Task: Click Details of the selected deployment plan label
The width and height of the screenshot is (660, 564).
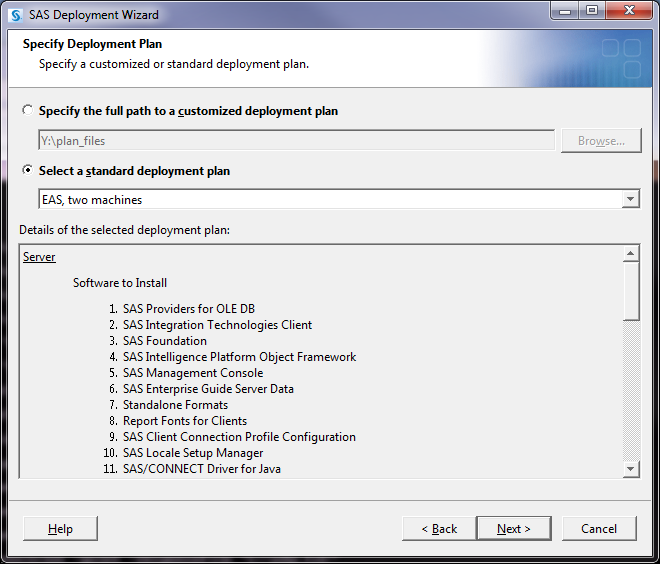Action: coord(125,230)
